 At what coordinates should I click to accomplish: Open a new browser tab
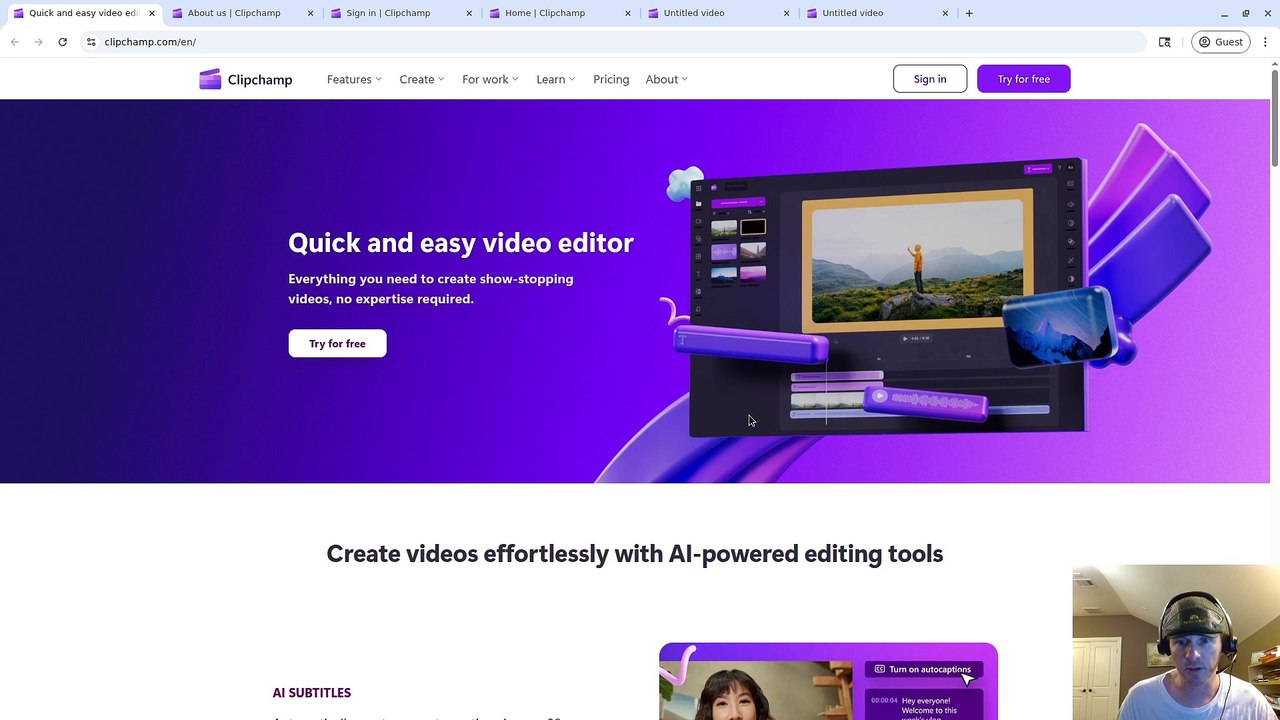969,13
